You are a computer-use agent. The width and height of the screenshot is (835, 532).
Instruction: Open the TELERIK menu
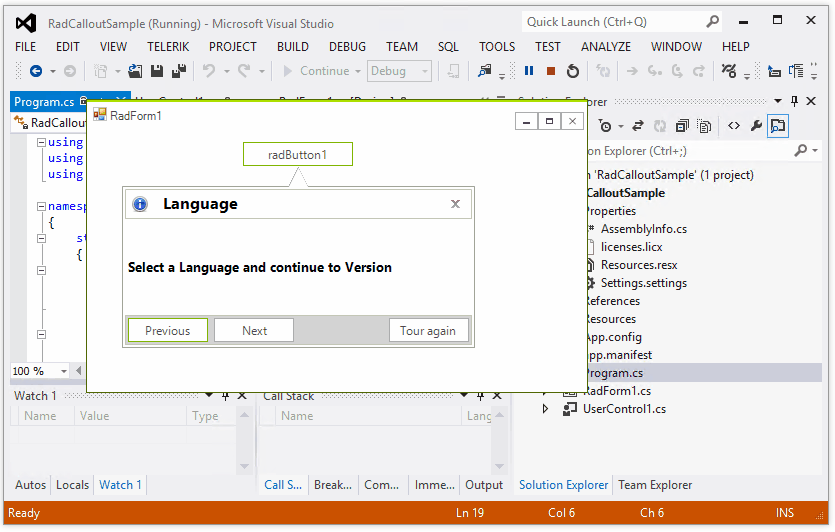(x=168, y=47)
